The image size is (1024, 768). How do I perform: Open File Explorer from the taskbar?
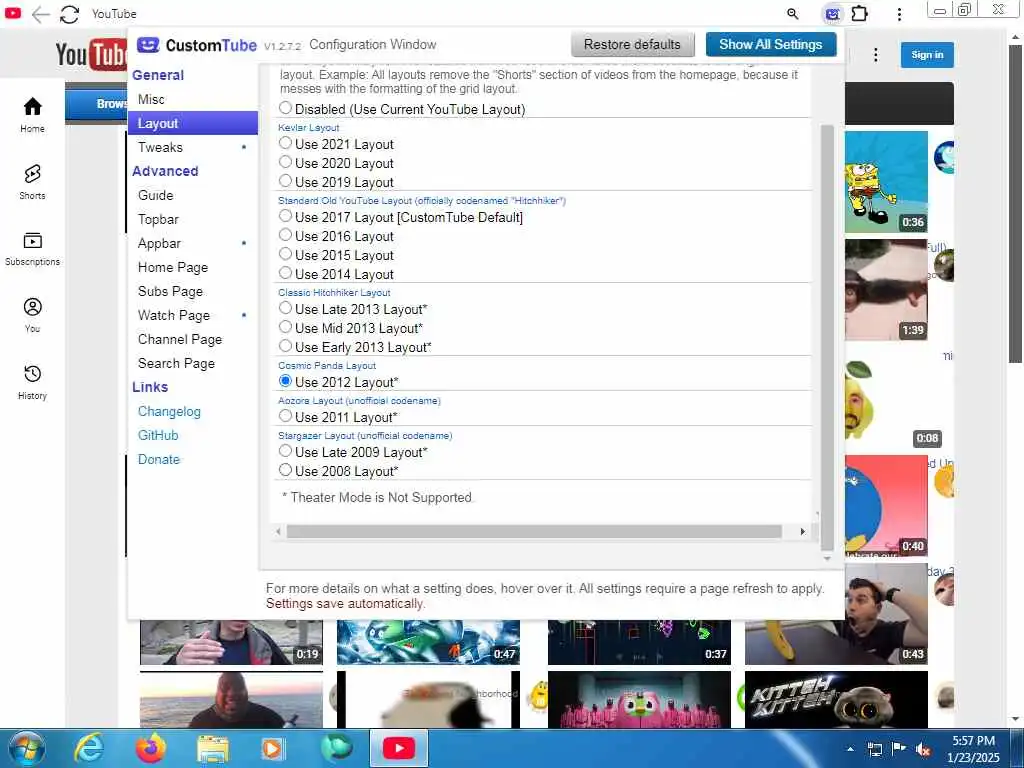click(x=213, y=749)
